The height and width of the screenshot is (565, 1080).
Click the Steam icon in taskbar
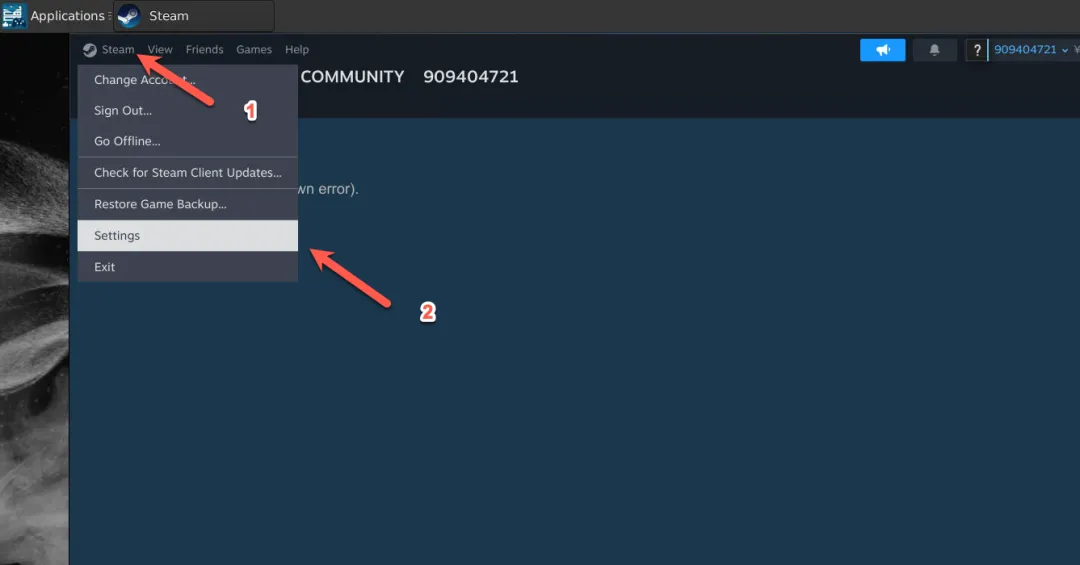(x=129, y=16)
